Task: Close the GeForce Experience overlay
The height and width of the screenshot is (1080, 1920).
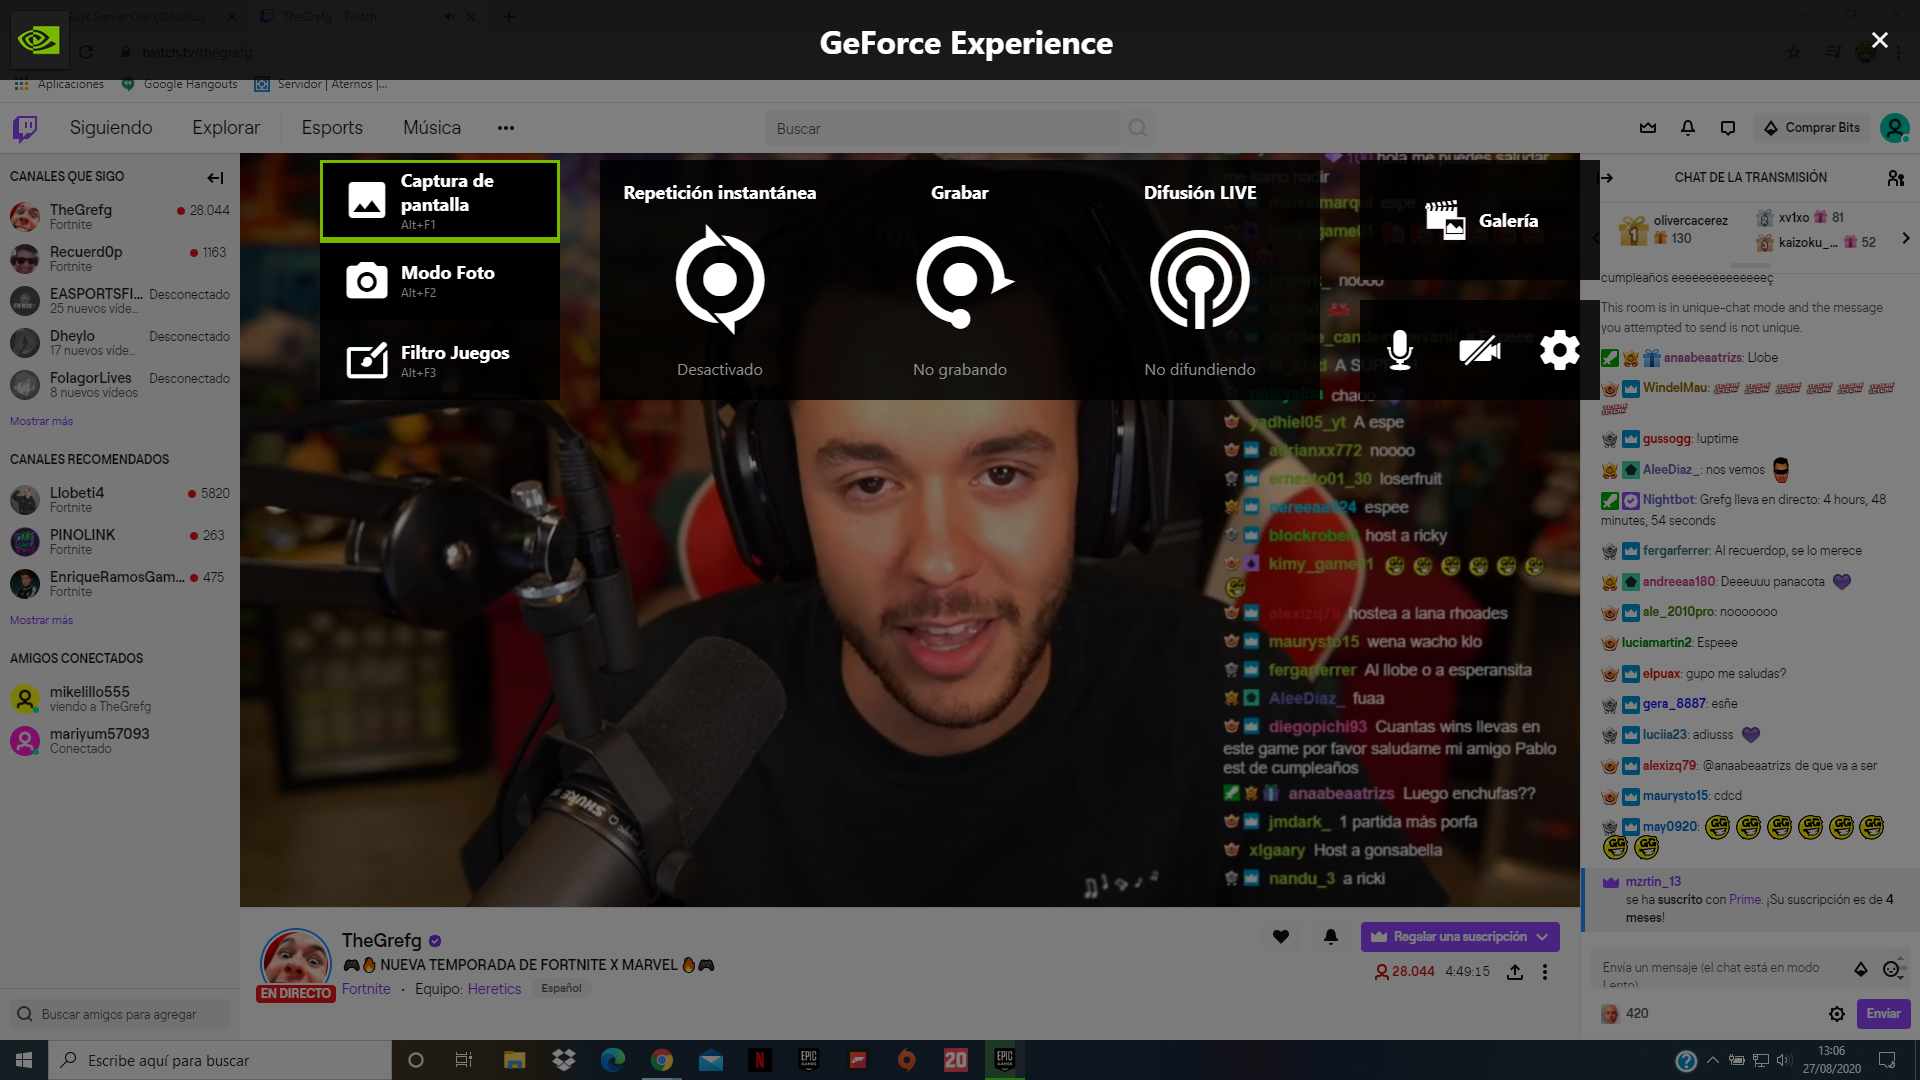Action: 1880,40
